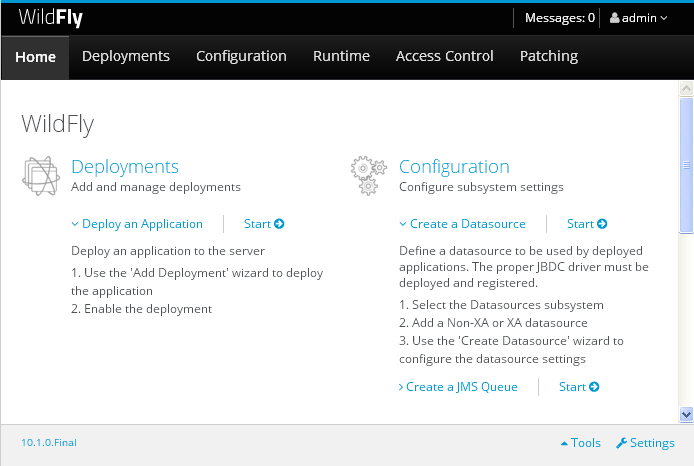
Task: Go to the Runtime tab
Action: point(341,56)
